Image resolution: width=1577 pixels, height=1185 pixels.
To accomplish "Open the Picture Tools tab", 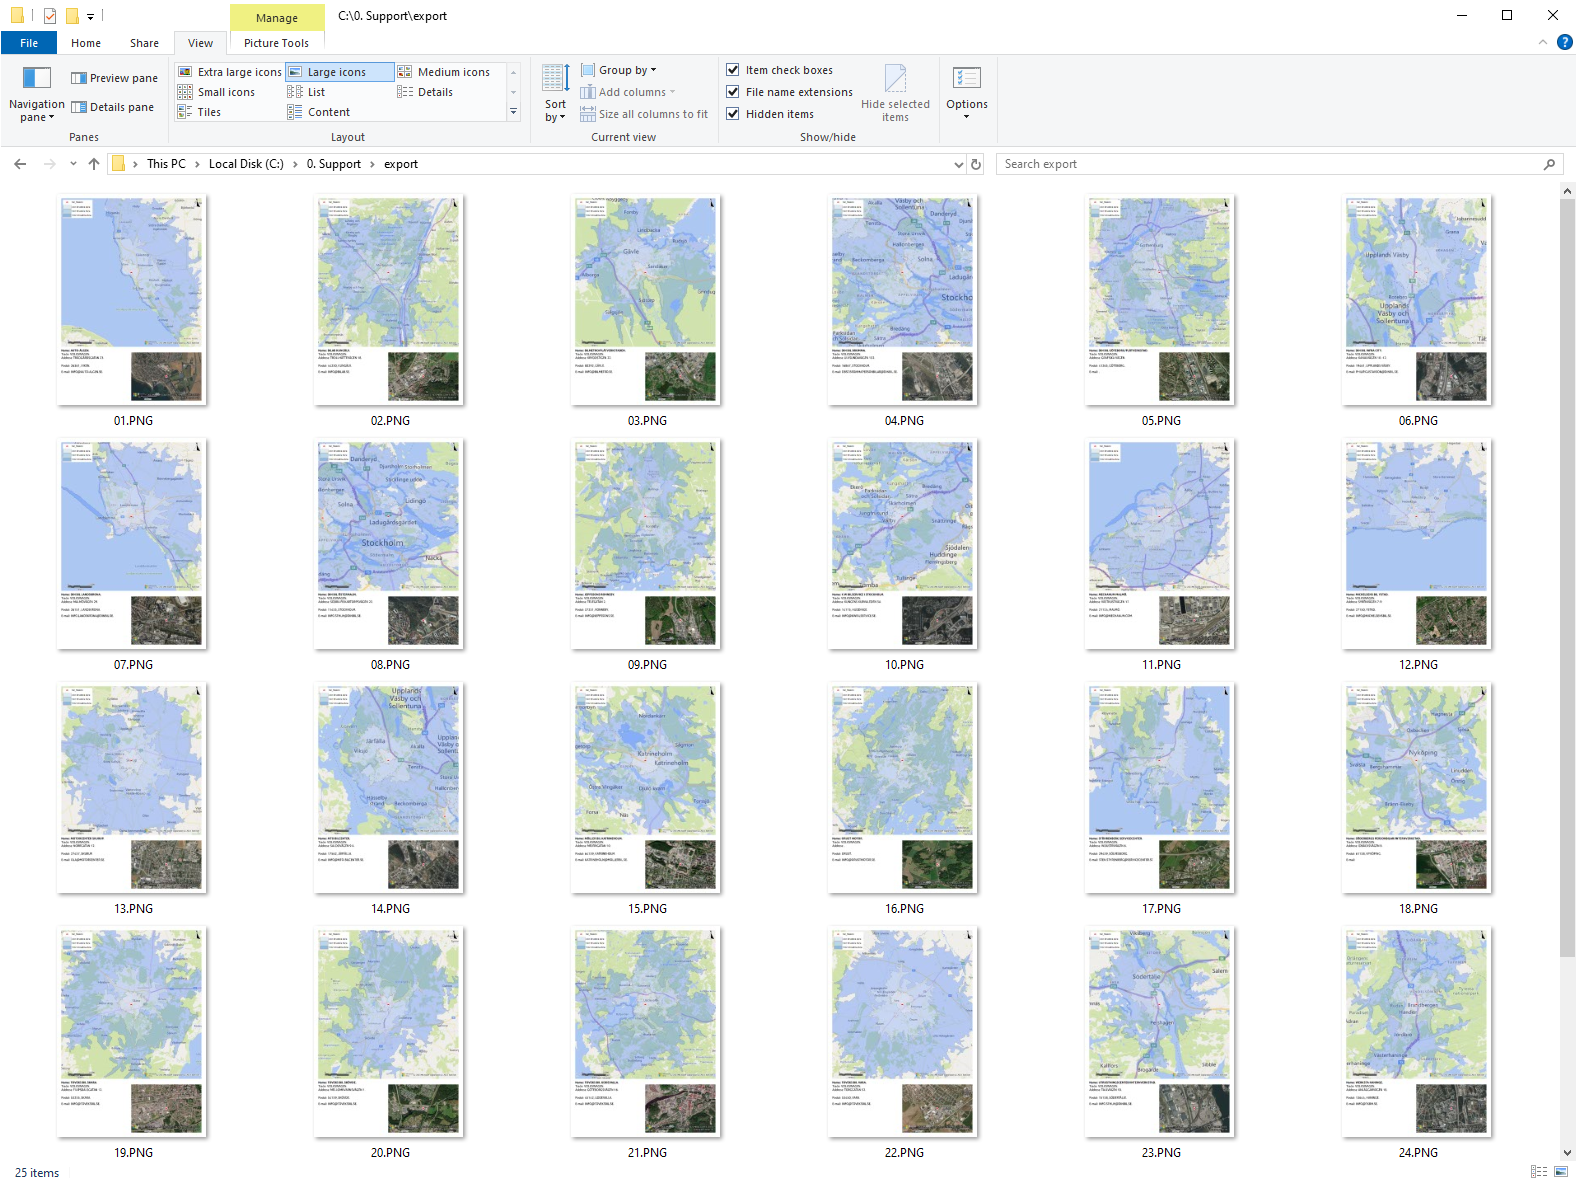I will [x=276, y=43].
